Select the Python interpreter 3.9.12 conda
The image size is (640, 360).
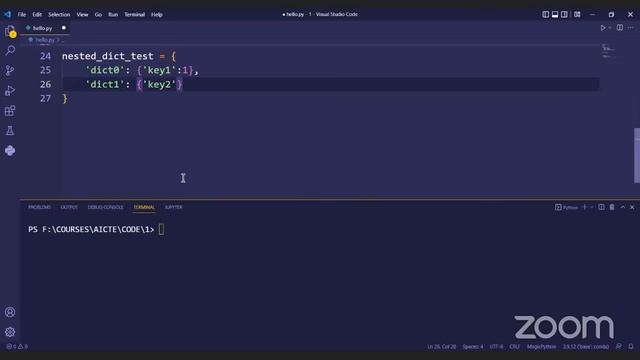click(586, 347)
